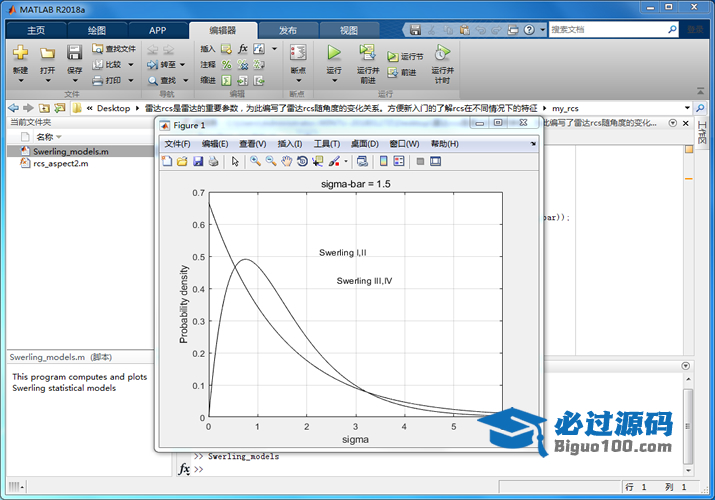
Task: Click the Hide Plot Tools icon
Action: [x=420, y=161]
